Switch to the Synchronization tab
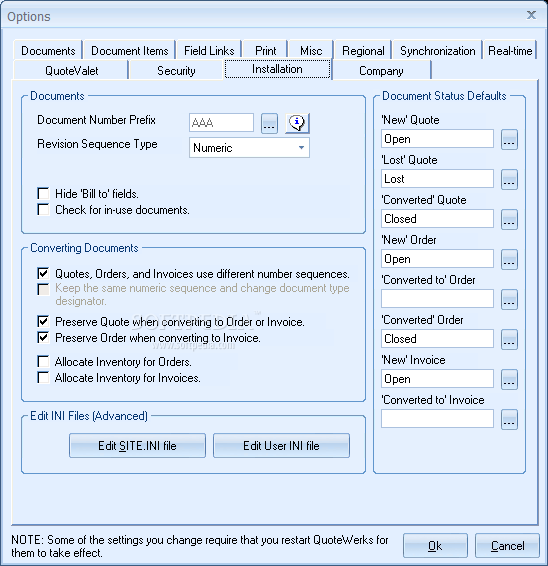This screenshot has height=566, width=548. (x=438, y=51)
